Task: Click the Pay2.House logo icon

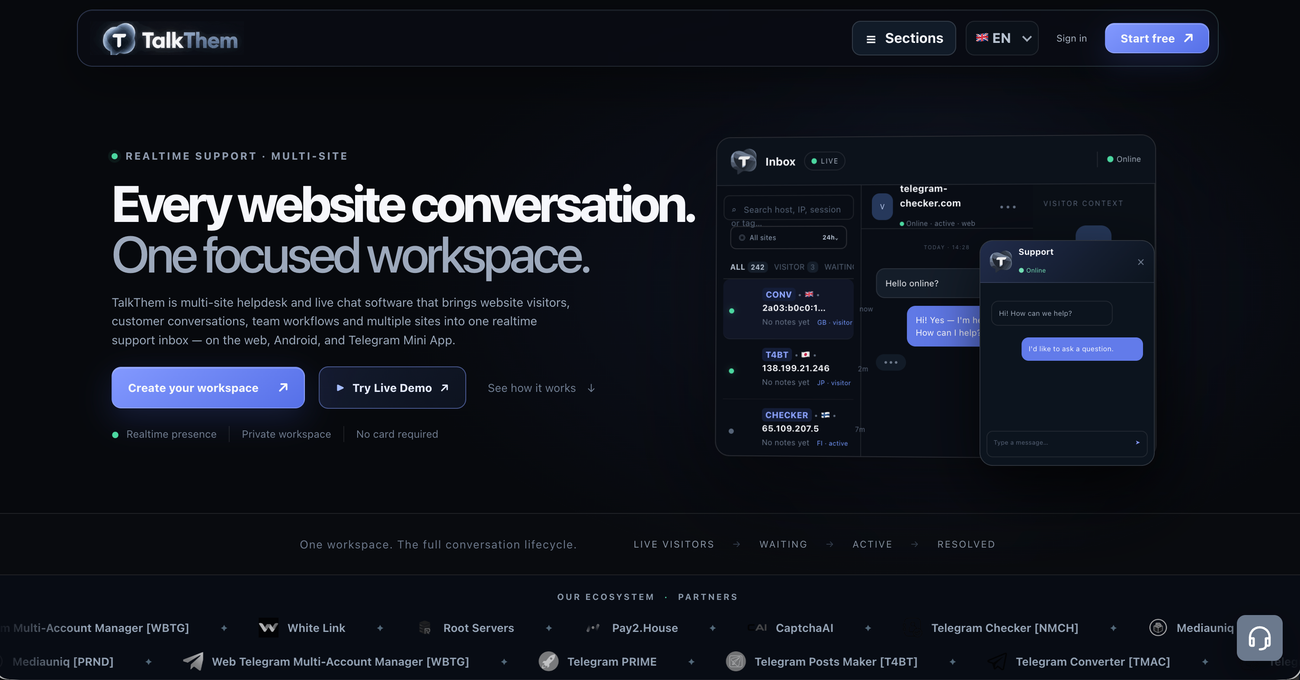Action: (x=593, y=628)
